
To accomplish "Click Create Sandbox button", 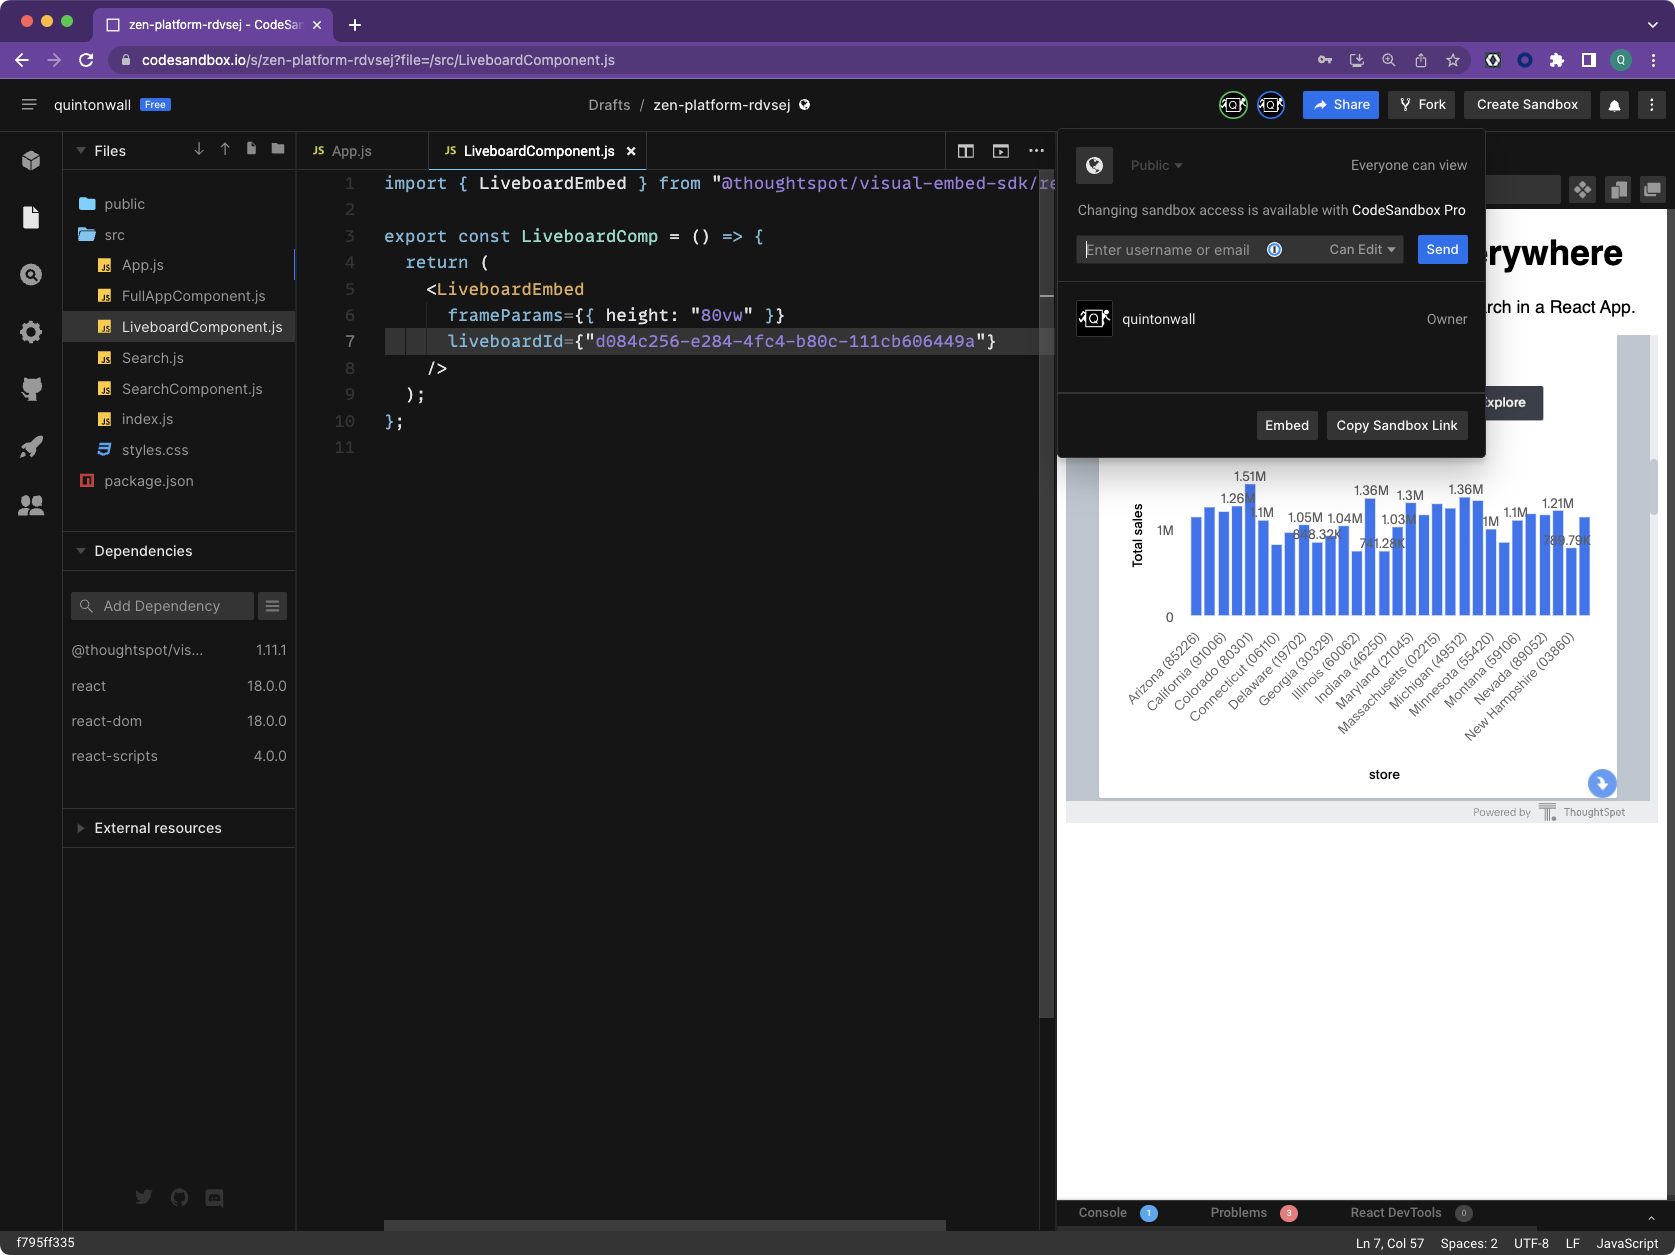I will pos(1527,105).
